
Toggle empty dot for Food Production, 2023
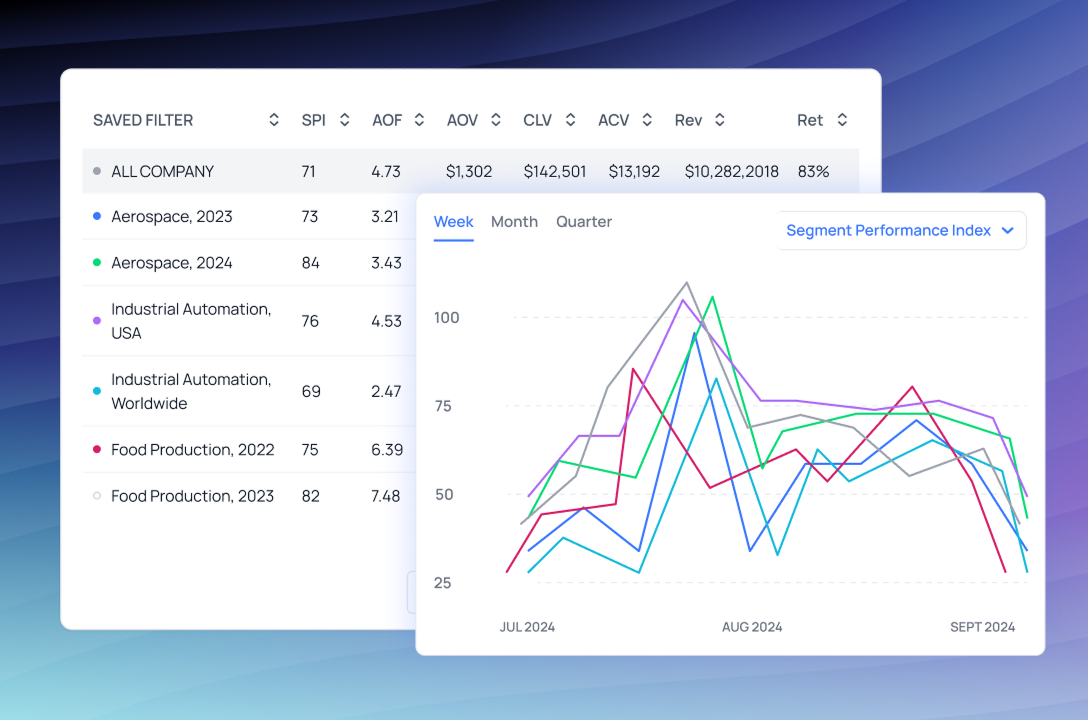pyautogui.click(x=97, y=496)
